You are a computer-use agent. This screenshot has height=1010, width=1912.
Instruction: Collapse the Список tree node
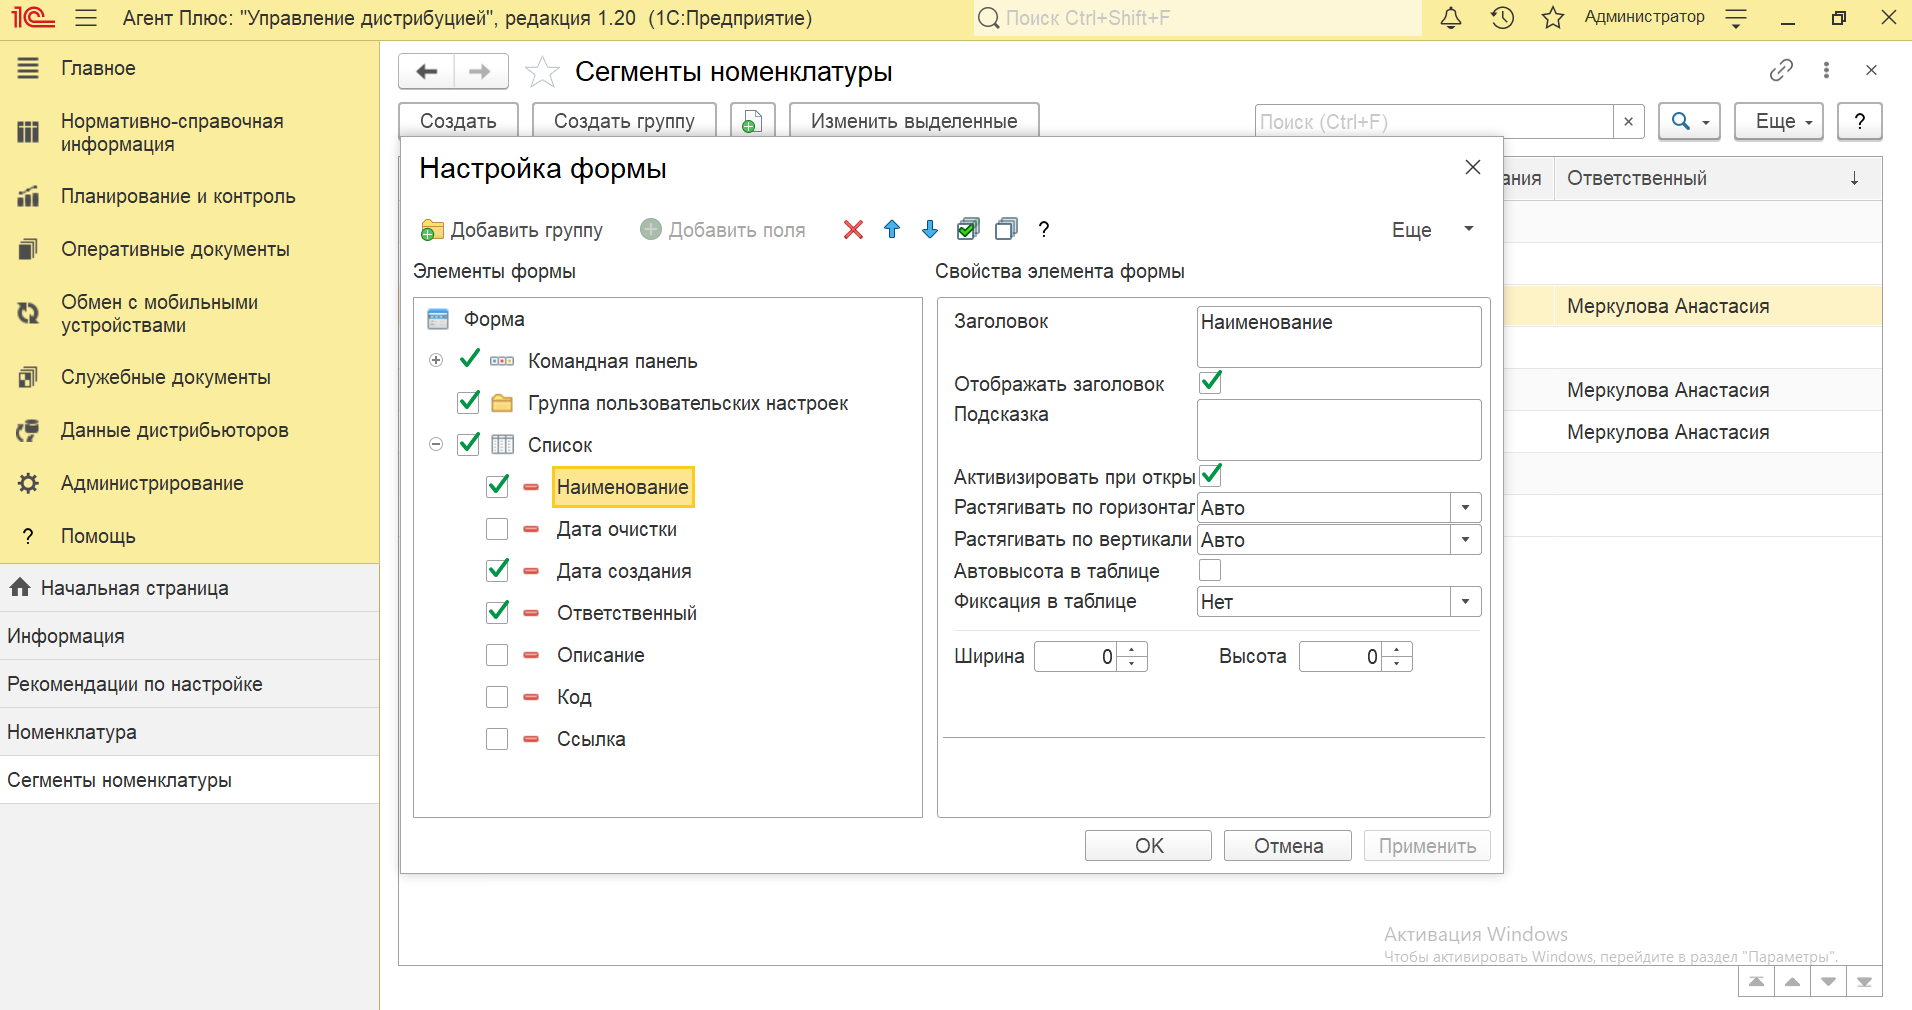(x=436, y=445)
